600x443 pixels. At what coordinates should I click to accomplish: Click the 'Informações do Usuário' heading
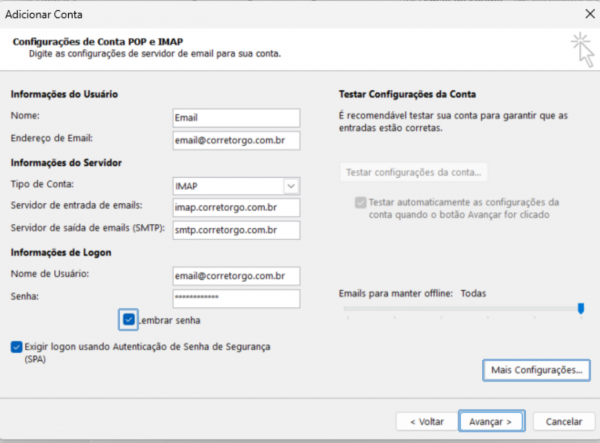(64, 94)
